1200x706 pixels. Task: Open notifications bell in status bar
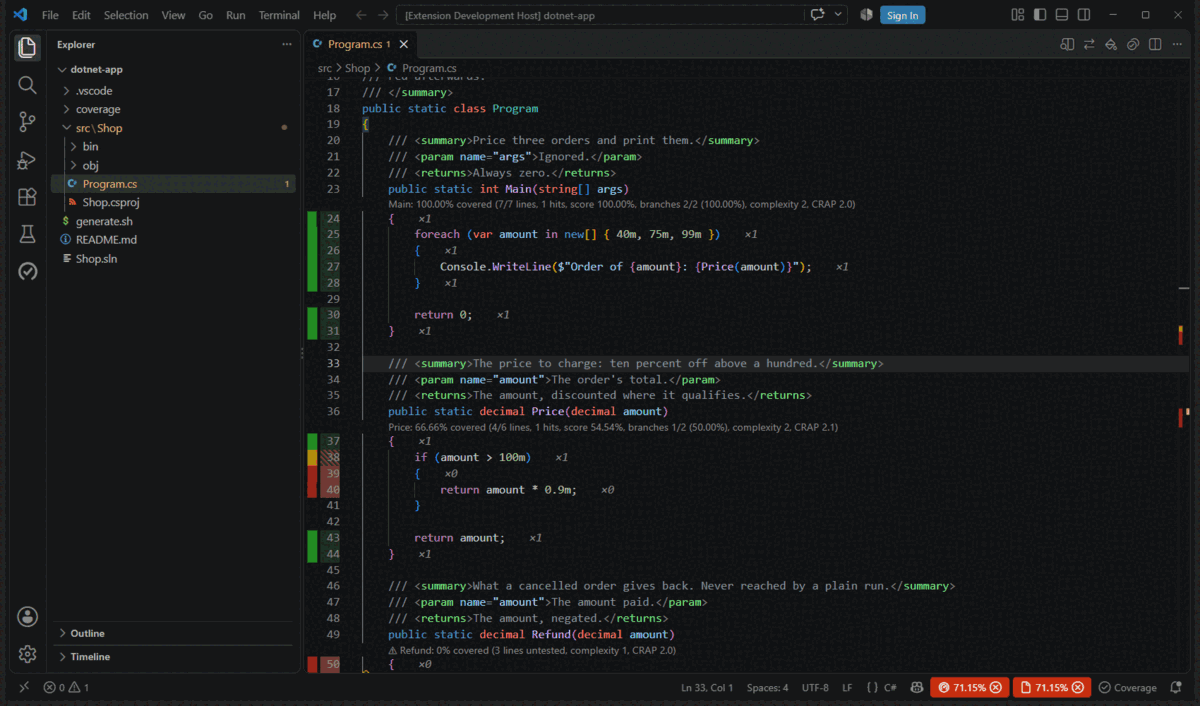coord(1177,688)
